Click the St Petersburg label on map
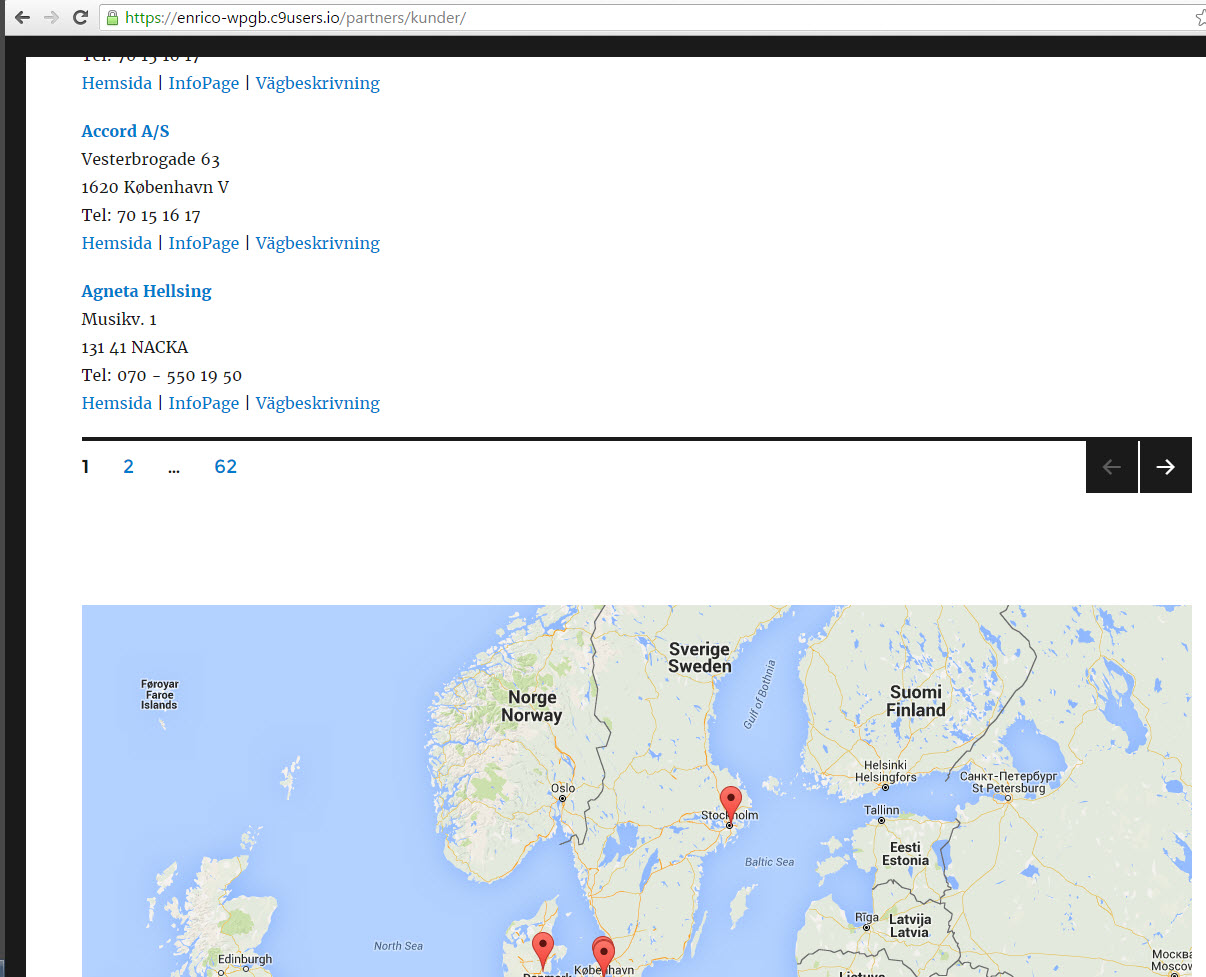Viewport: 1206px width, 977px height. 1008,782
